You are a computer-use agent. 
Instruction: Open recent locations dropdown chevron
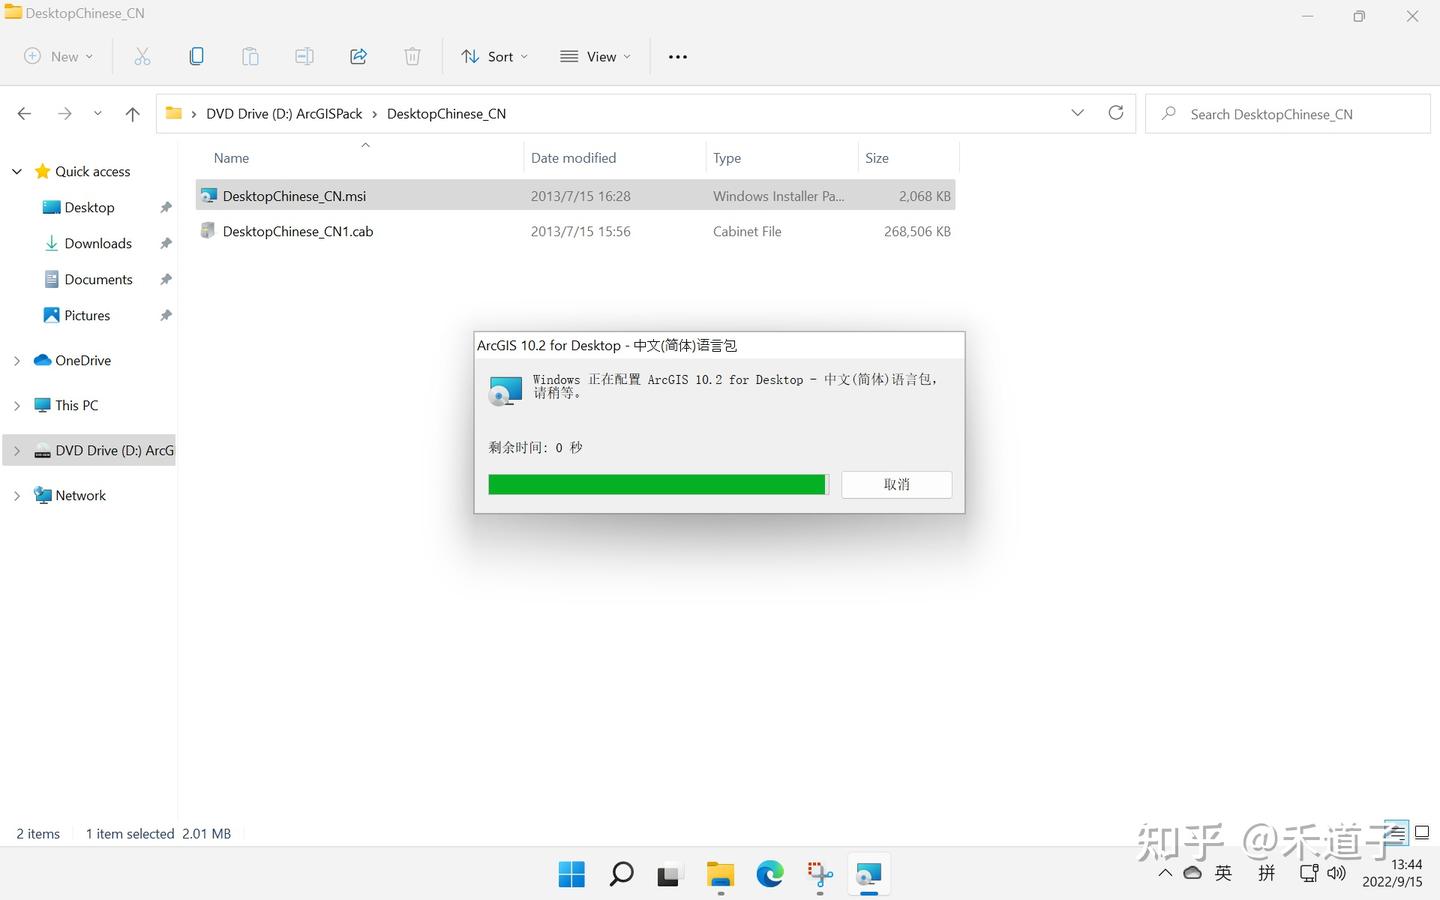97,114
